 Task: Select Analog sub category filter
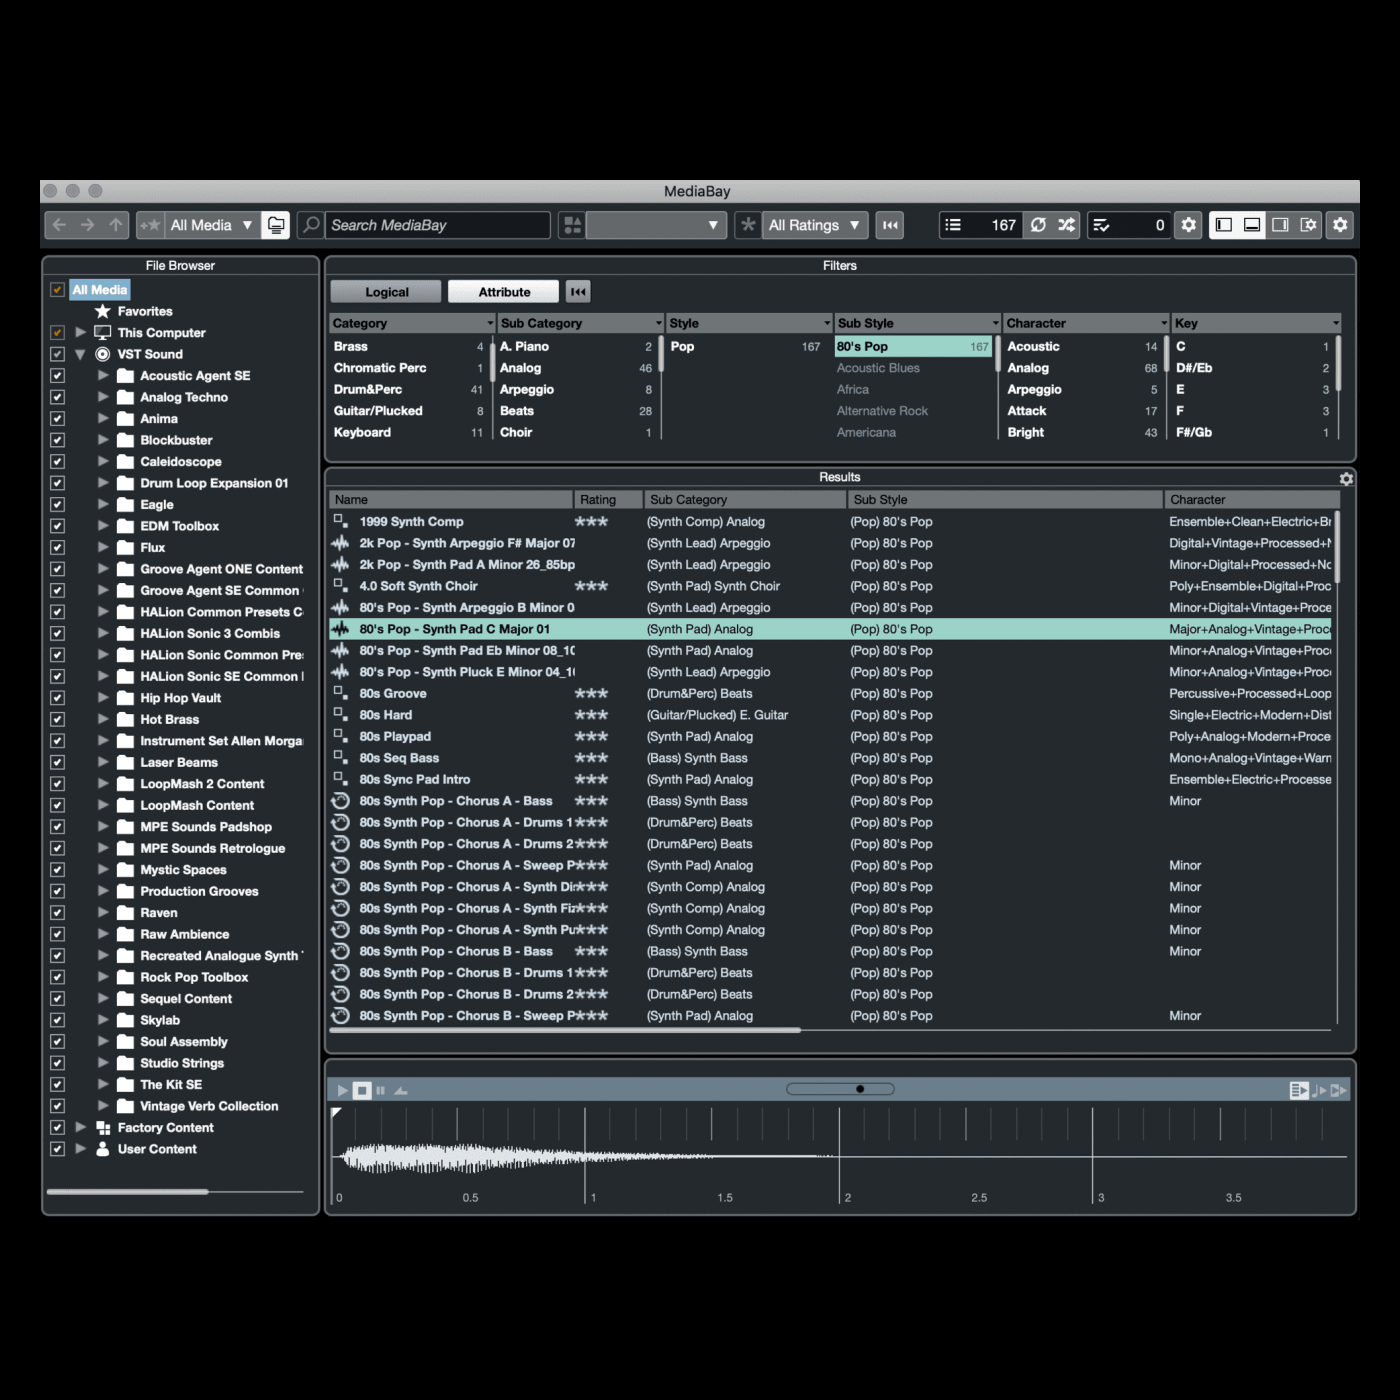(x=577, y=368)
